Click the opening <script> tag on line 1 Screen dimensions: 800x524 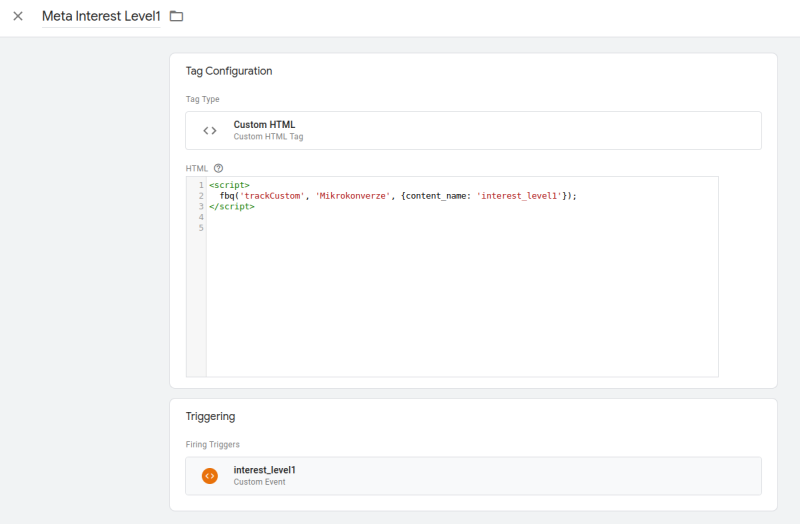tap(229, 185)
